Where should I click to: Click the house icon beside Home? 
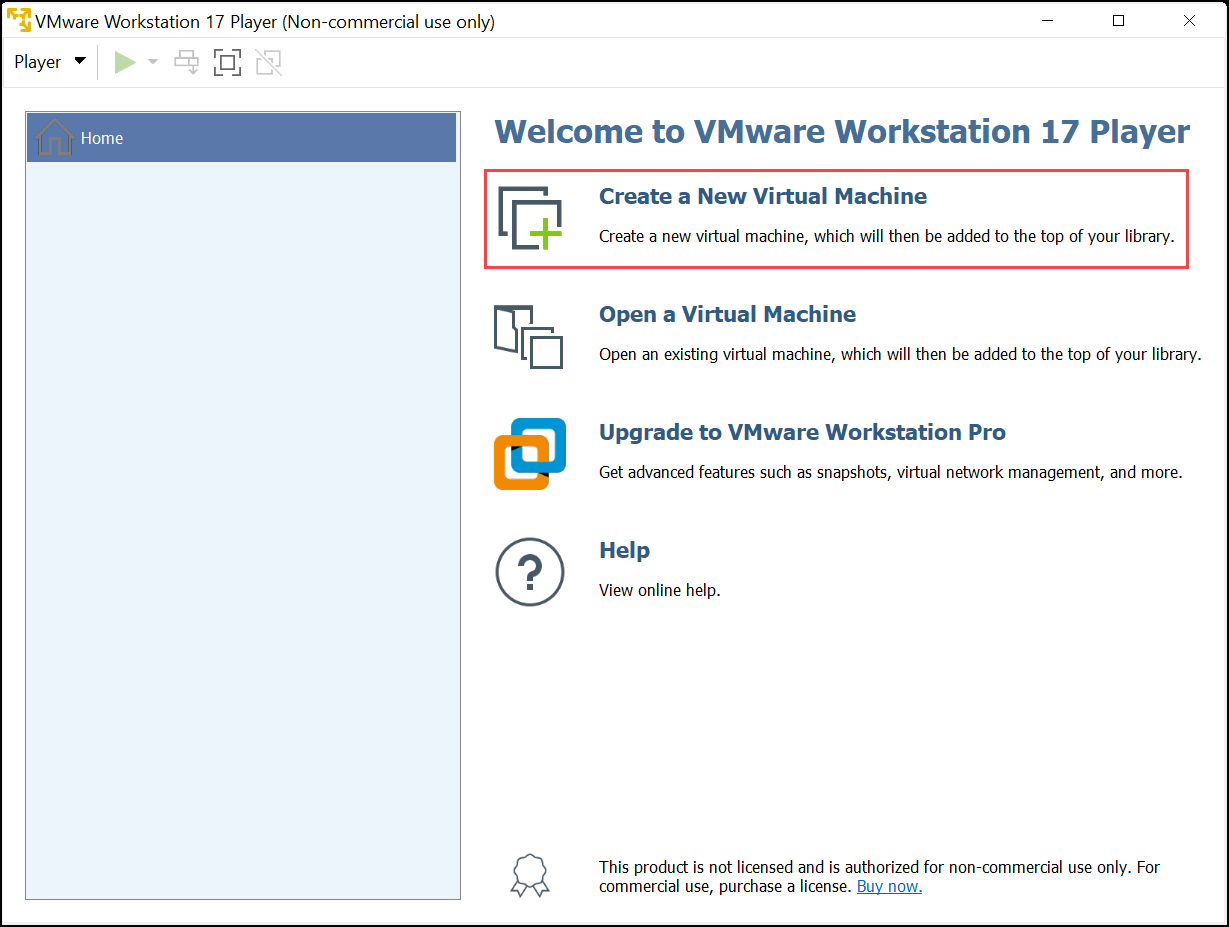54,137
